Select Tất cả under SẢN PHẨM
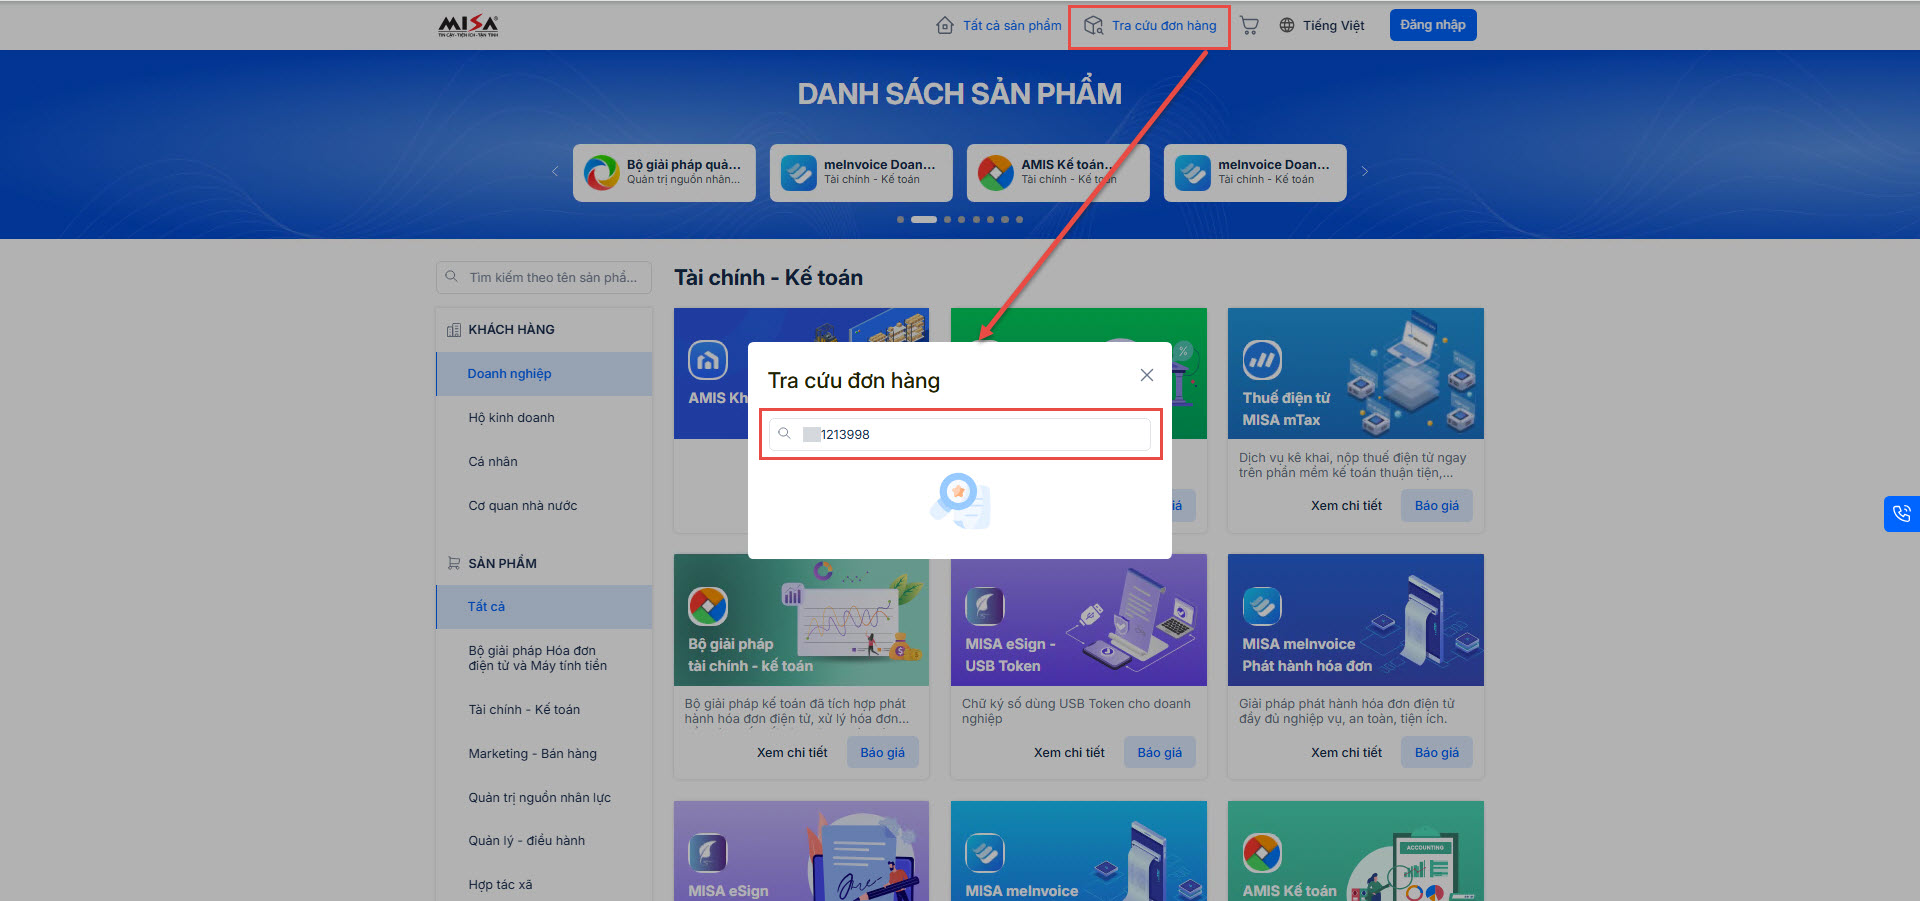 (544, 607)
